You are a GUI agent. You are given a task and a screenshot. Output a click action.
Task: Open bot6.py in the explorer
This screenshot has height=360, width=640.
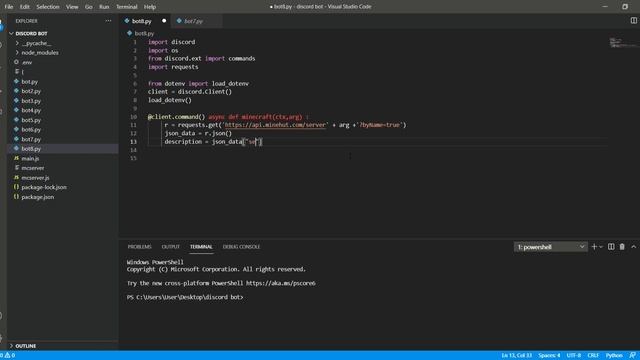pos(31,130)
